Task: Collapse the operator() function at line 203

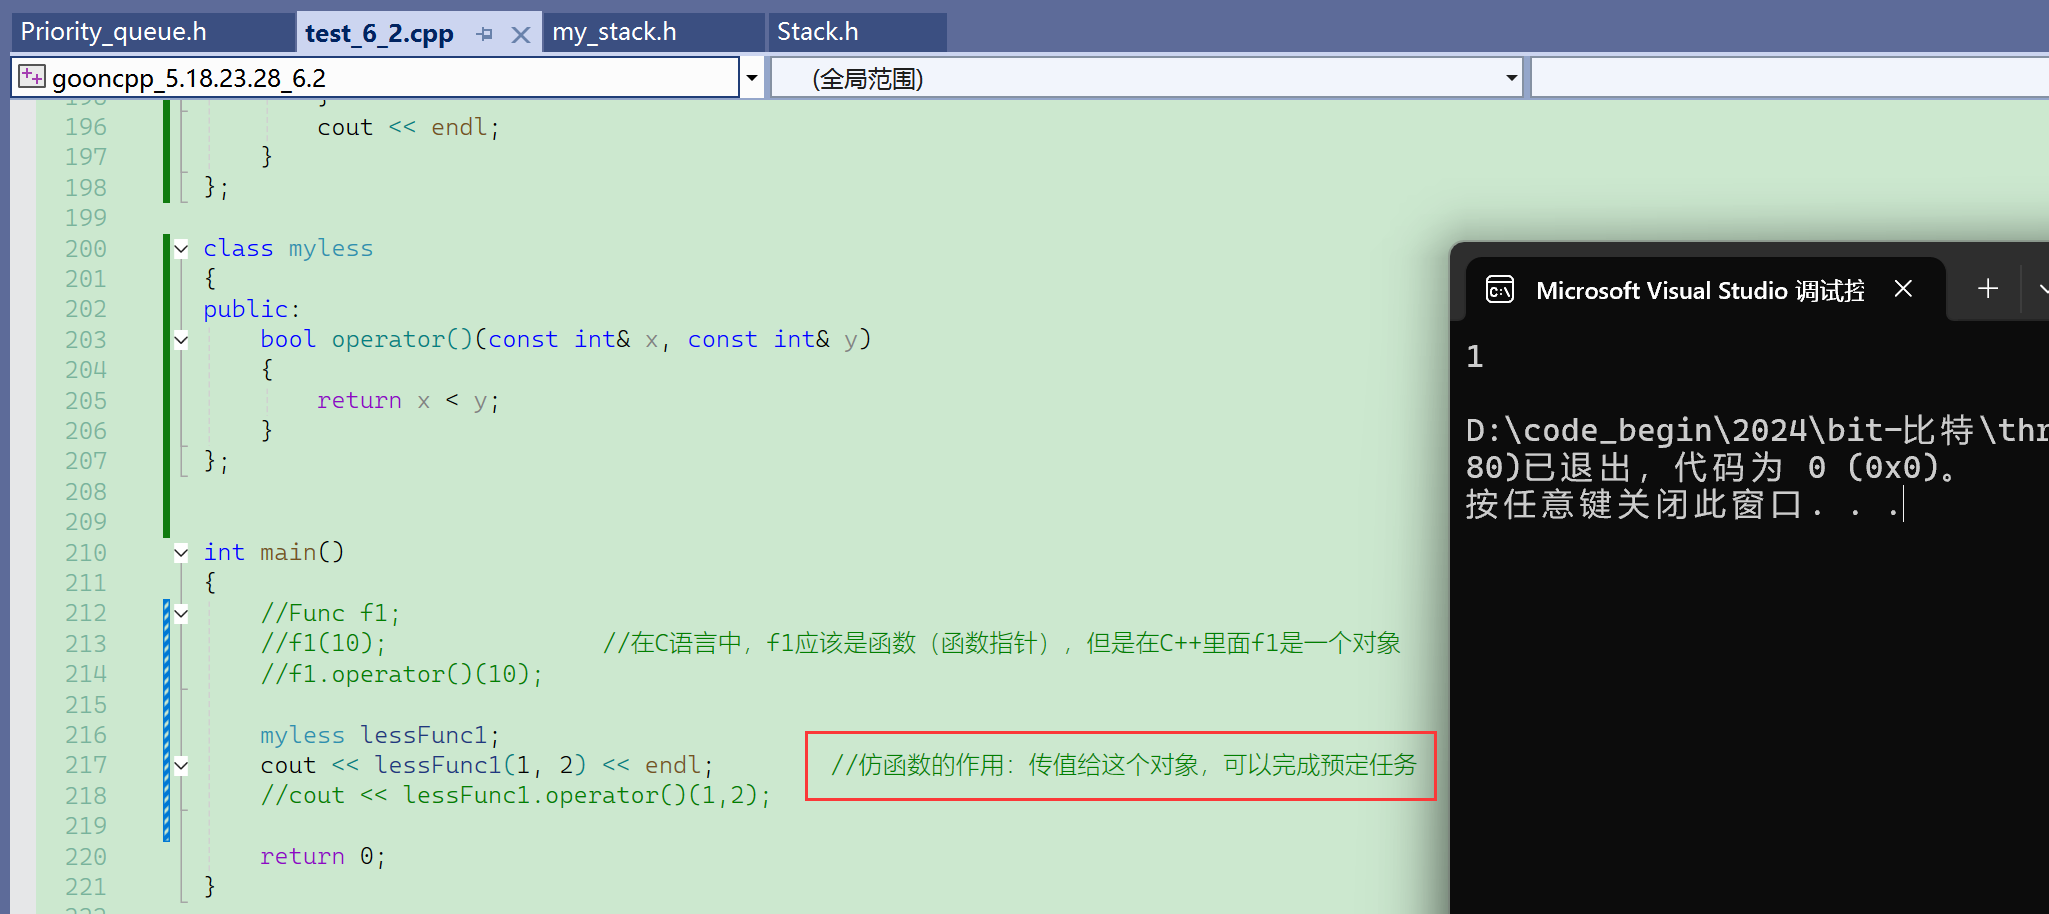Action: coord(181,340)
